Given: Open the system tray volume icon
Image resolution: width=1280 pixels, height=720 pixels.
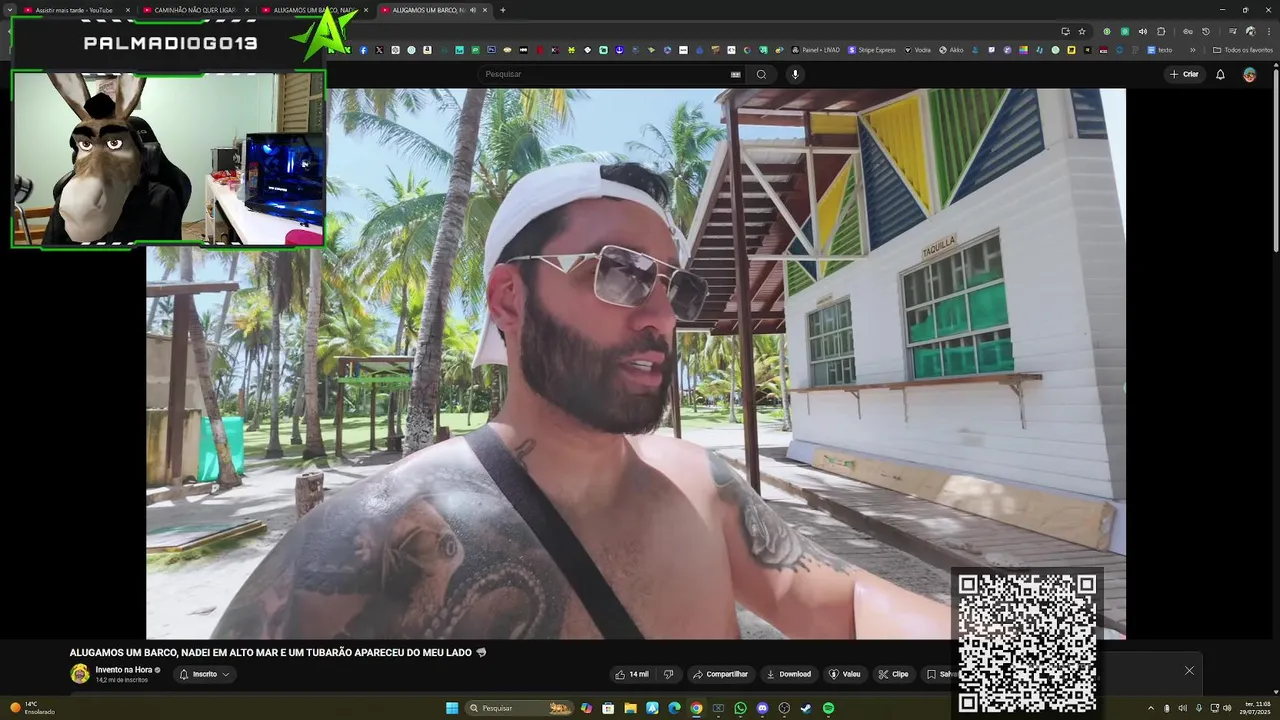Looking at the screenshot, I should [x=1227, y=708].
